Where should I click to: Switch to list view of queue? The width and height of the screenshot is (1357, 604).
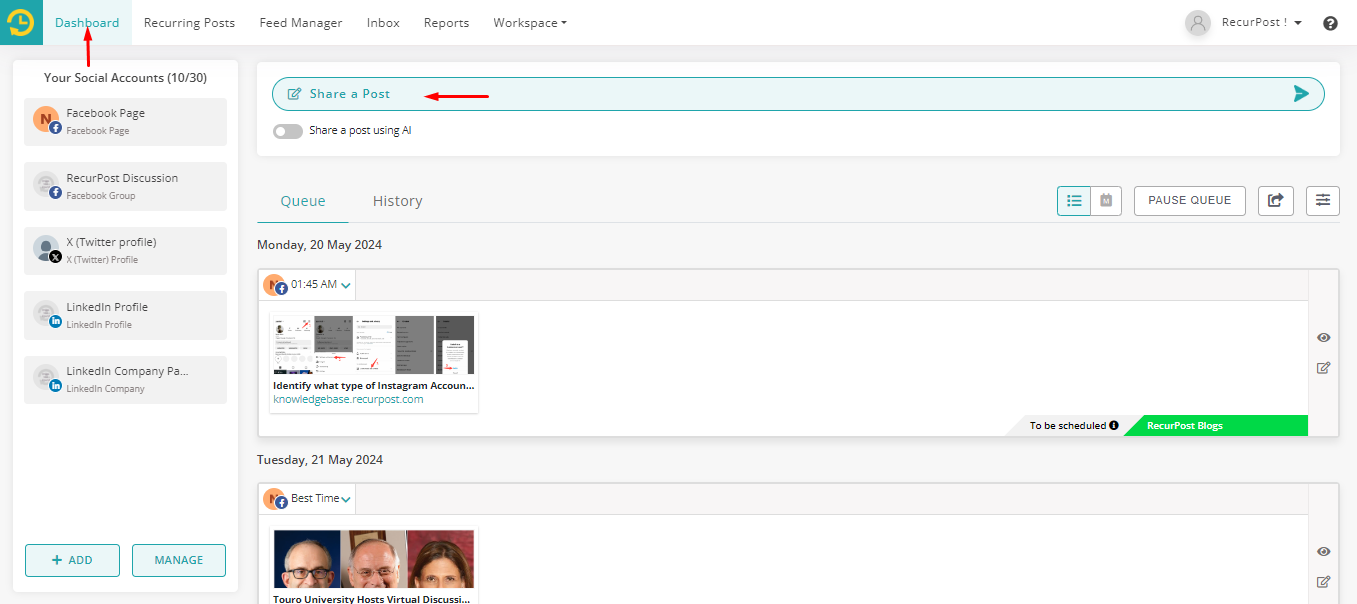(x=1074, y=200)
